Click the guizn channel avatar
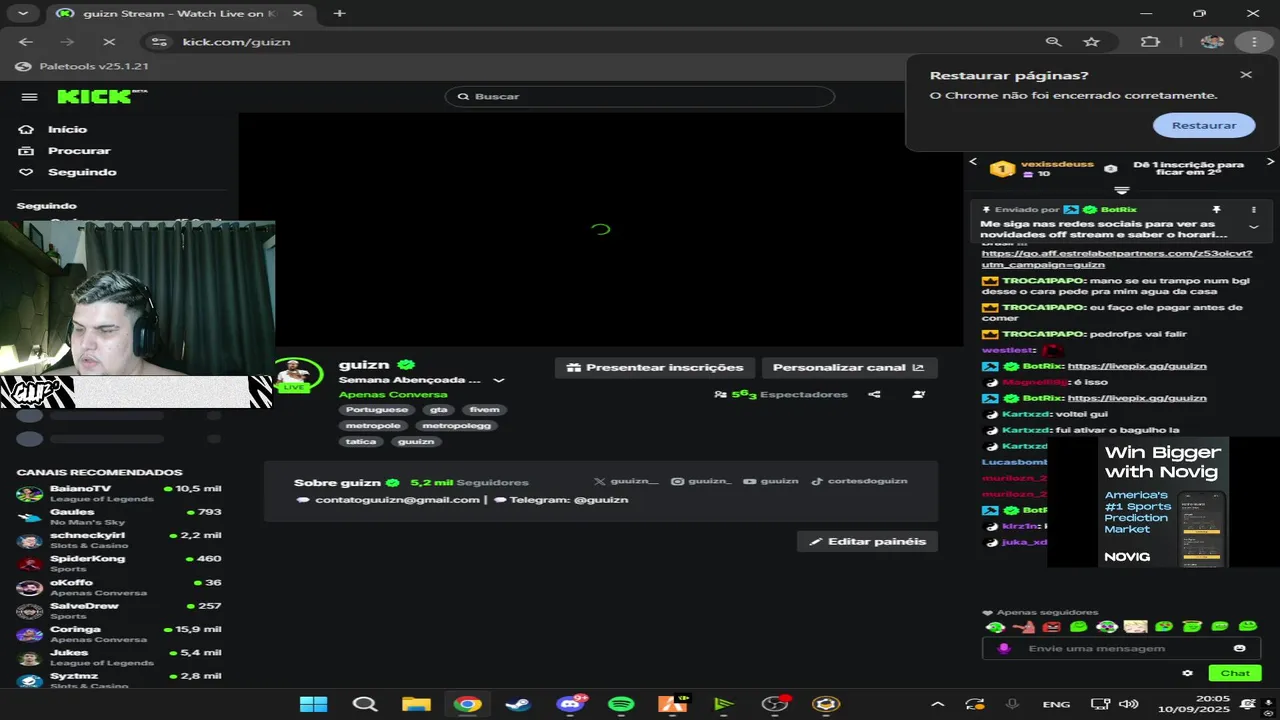 pos(297,374)
